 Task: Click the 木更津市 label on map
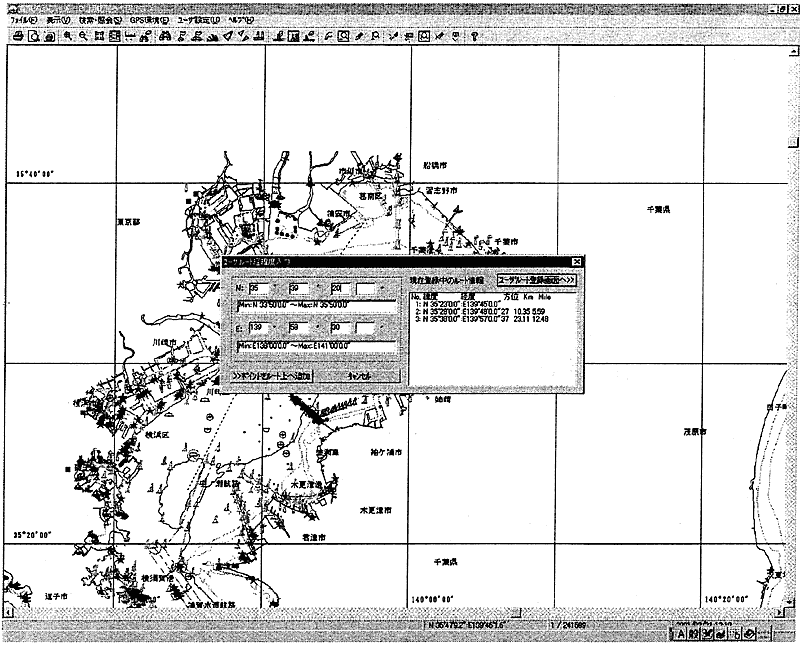[376, 510]
